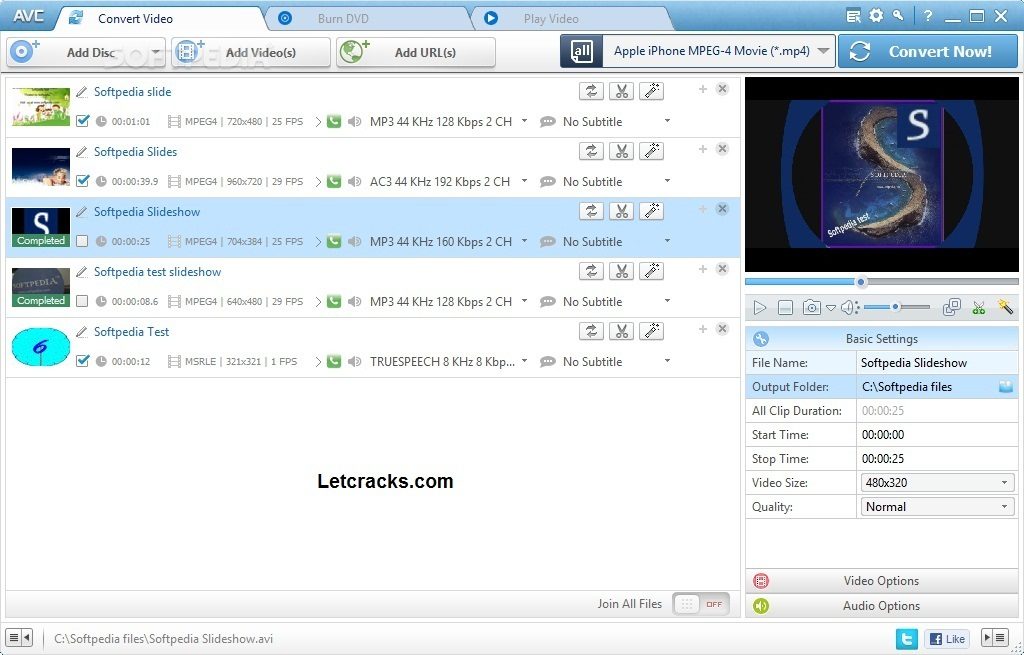The height and width of the screenshot is (655, 1024).
Task: Open the Quality Normal dropdown
Action: coord(937,507)
